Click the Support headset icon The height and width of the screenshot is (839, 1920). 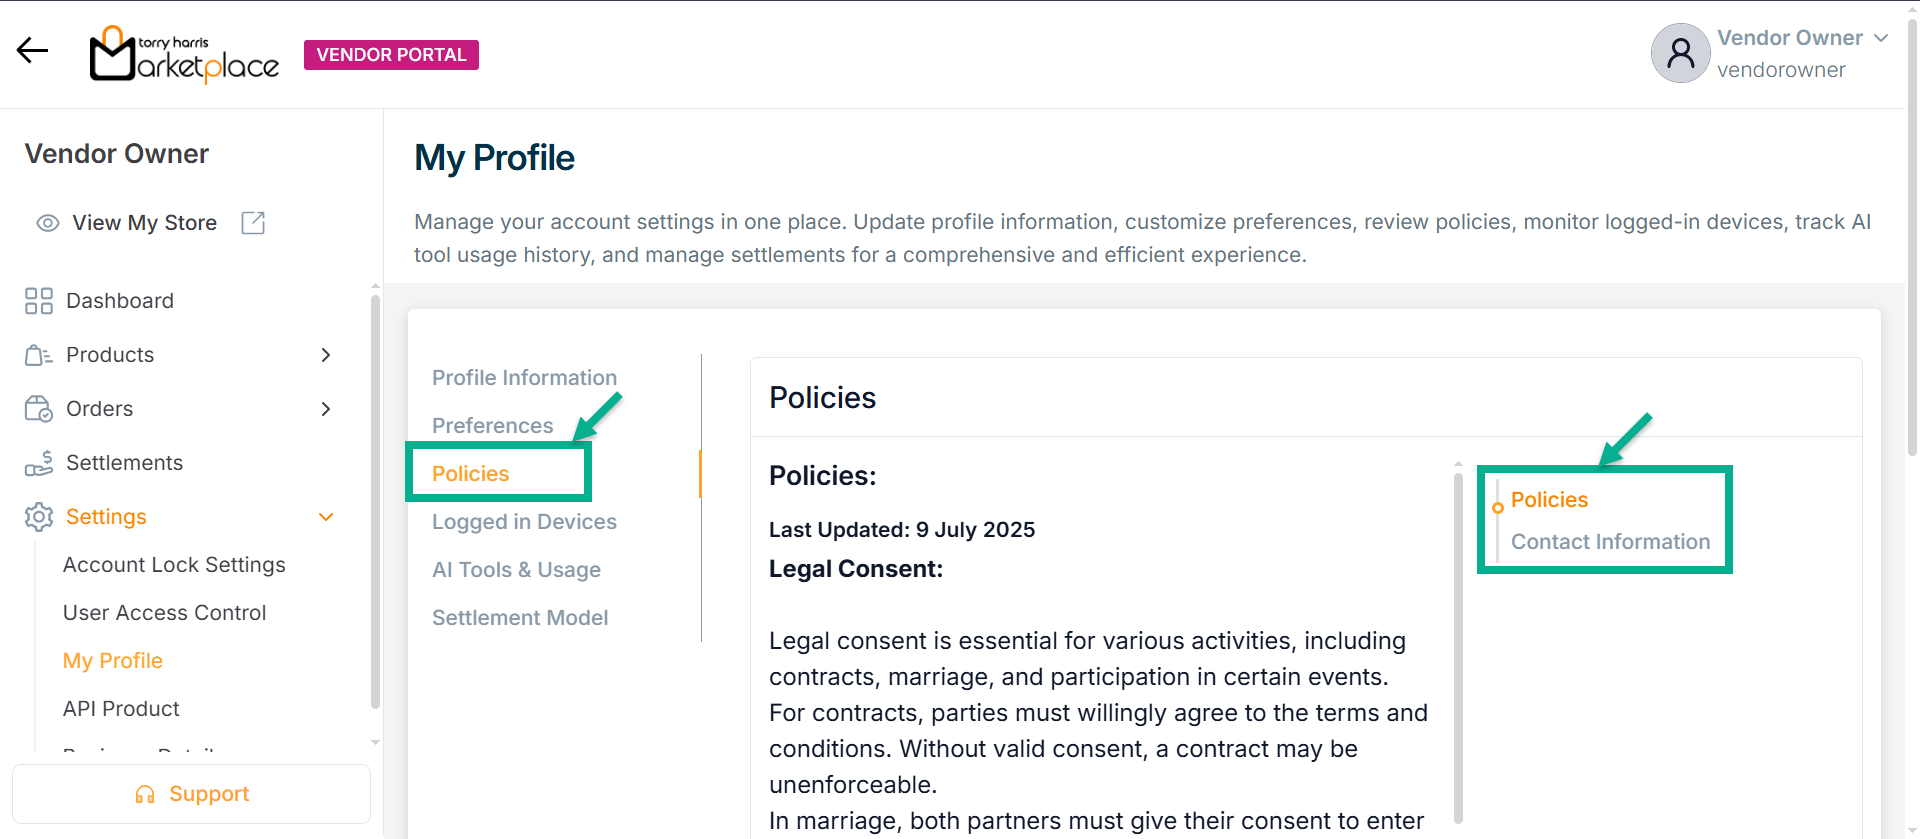(x=145, y=794)
